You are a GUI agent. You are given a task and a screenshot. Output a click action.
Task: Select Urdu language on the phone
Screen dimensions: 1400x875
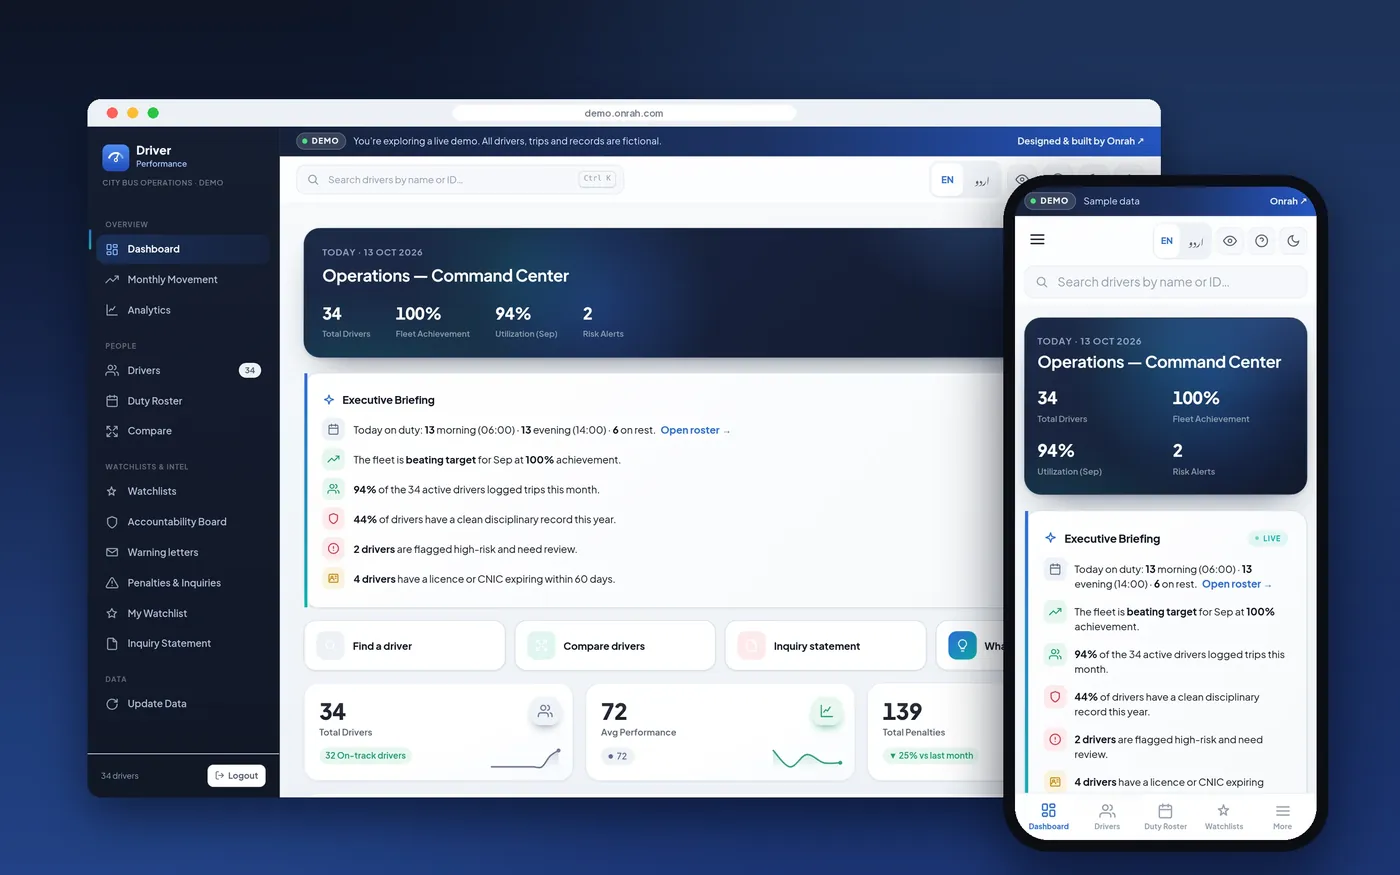tap(1196, 241)
